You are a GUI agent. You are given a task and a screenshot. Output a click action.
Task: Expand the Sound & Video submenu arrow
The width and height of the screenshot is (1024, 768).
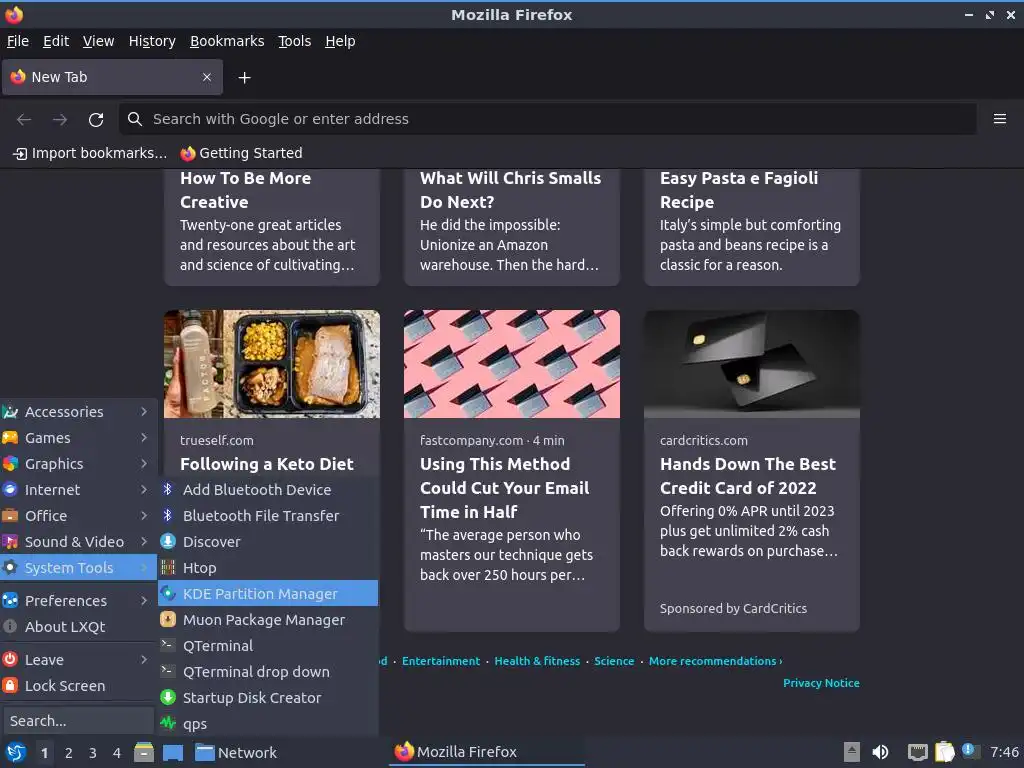coord(144,541)
